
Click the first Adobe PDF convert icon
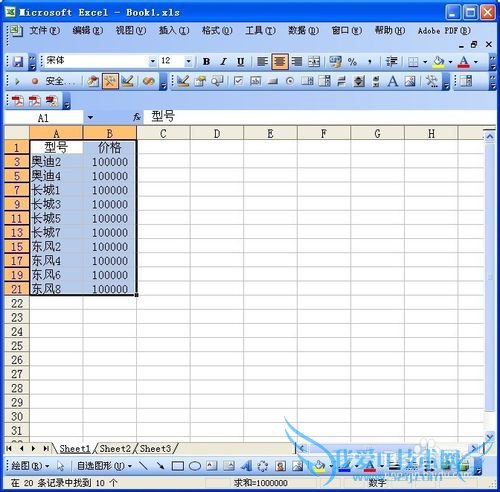click(x=17, y=101)
